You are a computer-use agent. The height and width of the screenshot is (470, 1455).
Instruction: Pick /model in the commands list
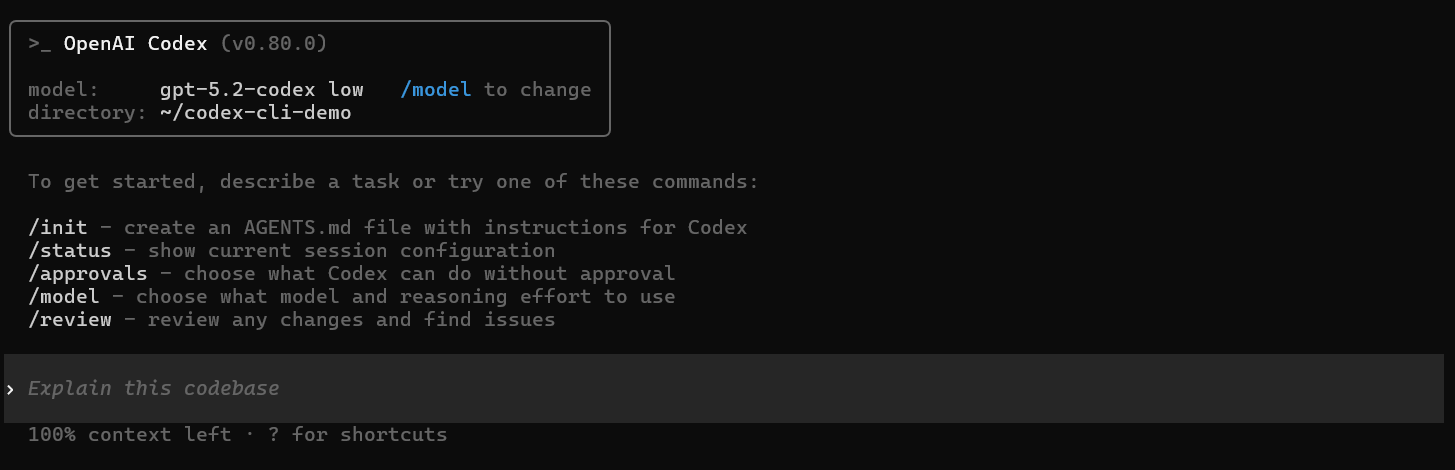(63, 297)
